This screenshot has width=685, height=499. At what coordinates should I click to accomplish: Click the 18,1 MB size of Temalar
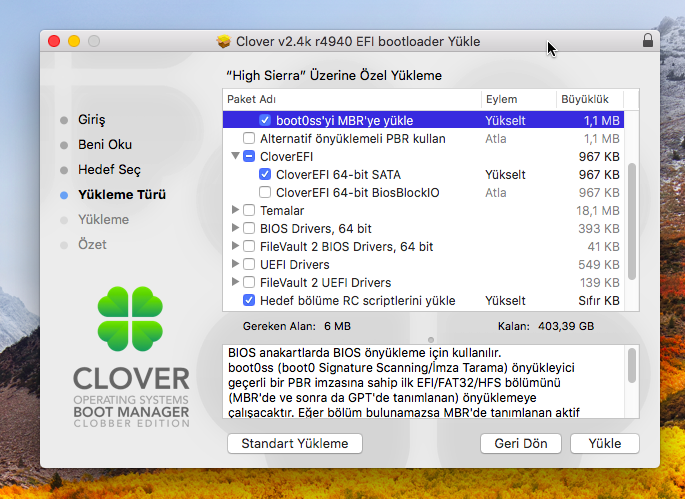(x=598, y=211)
